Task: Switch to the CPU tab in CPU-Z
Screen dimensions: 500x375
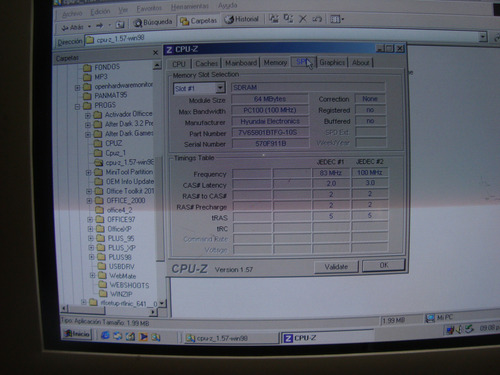Action: tap(179, 63)
